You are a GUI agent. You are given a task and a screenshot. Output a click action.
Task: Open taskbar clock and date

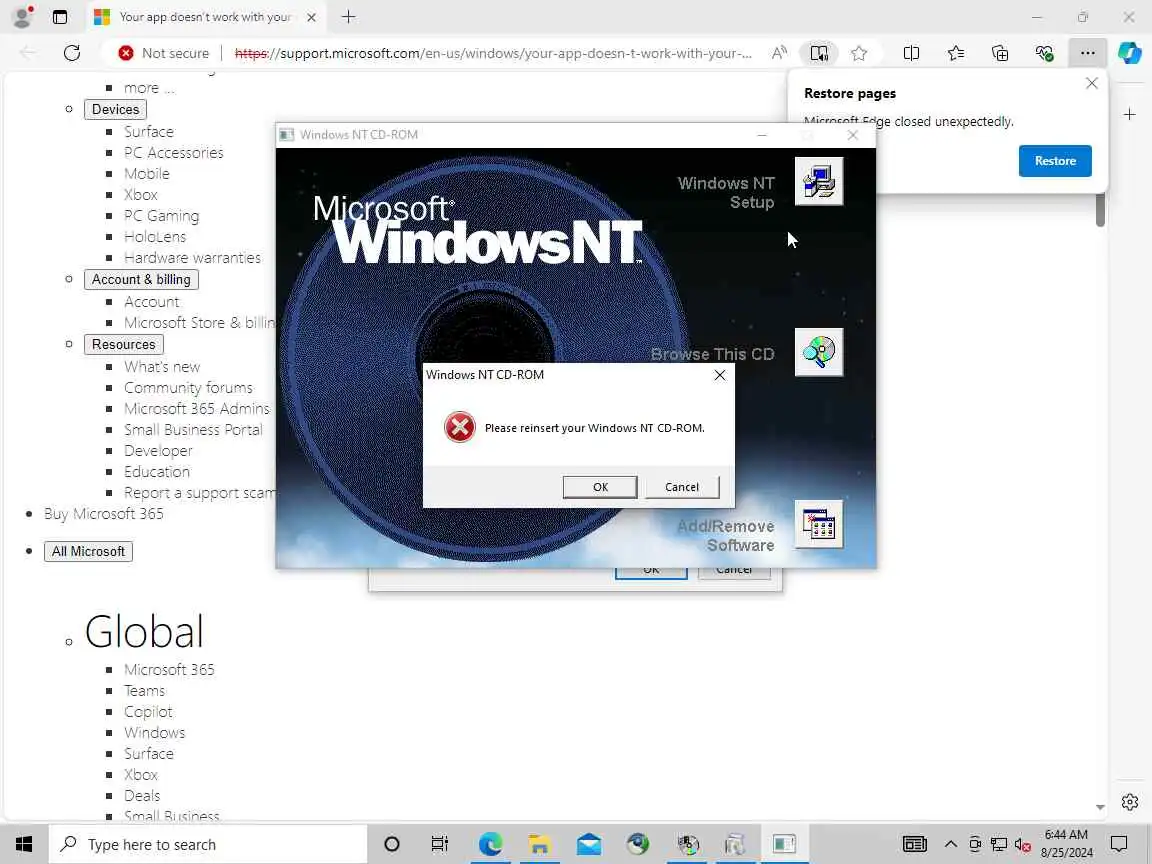(1066, 844)
